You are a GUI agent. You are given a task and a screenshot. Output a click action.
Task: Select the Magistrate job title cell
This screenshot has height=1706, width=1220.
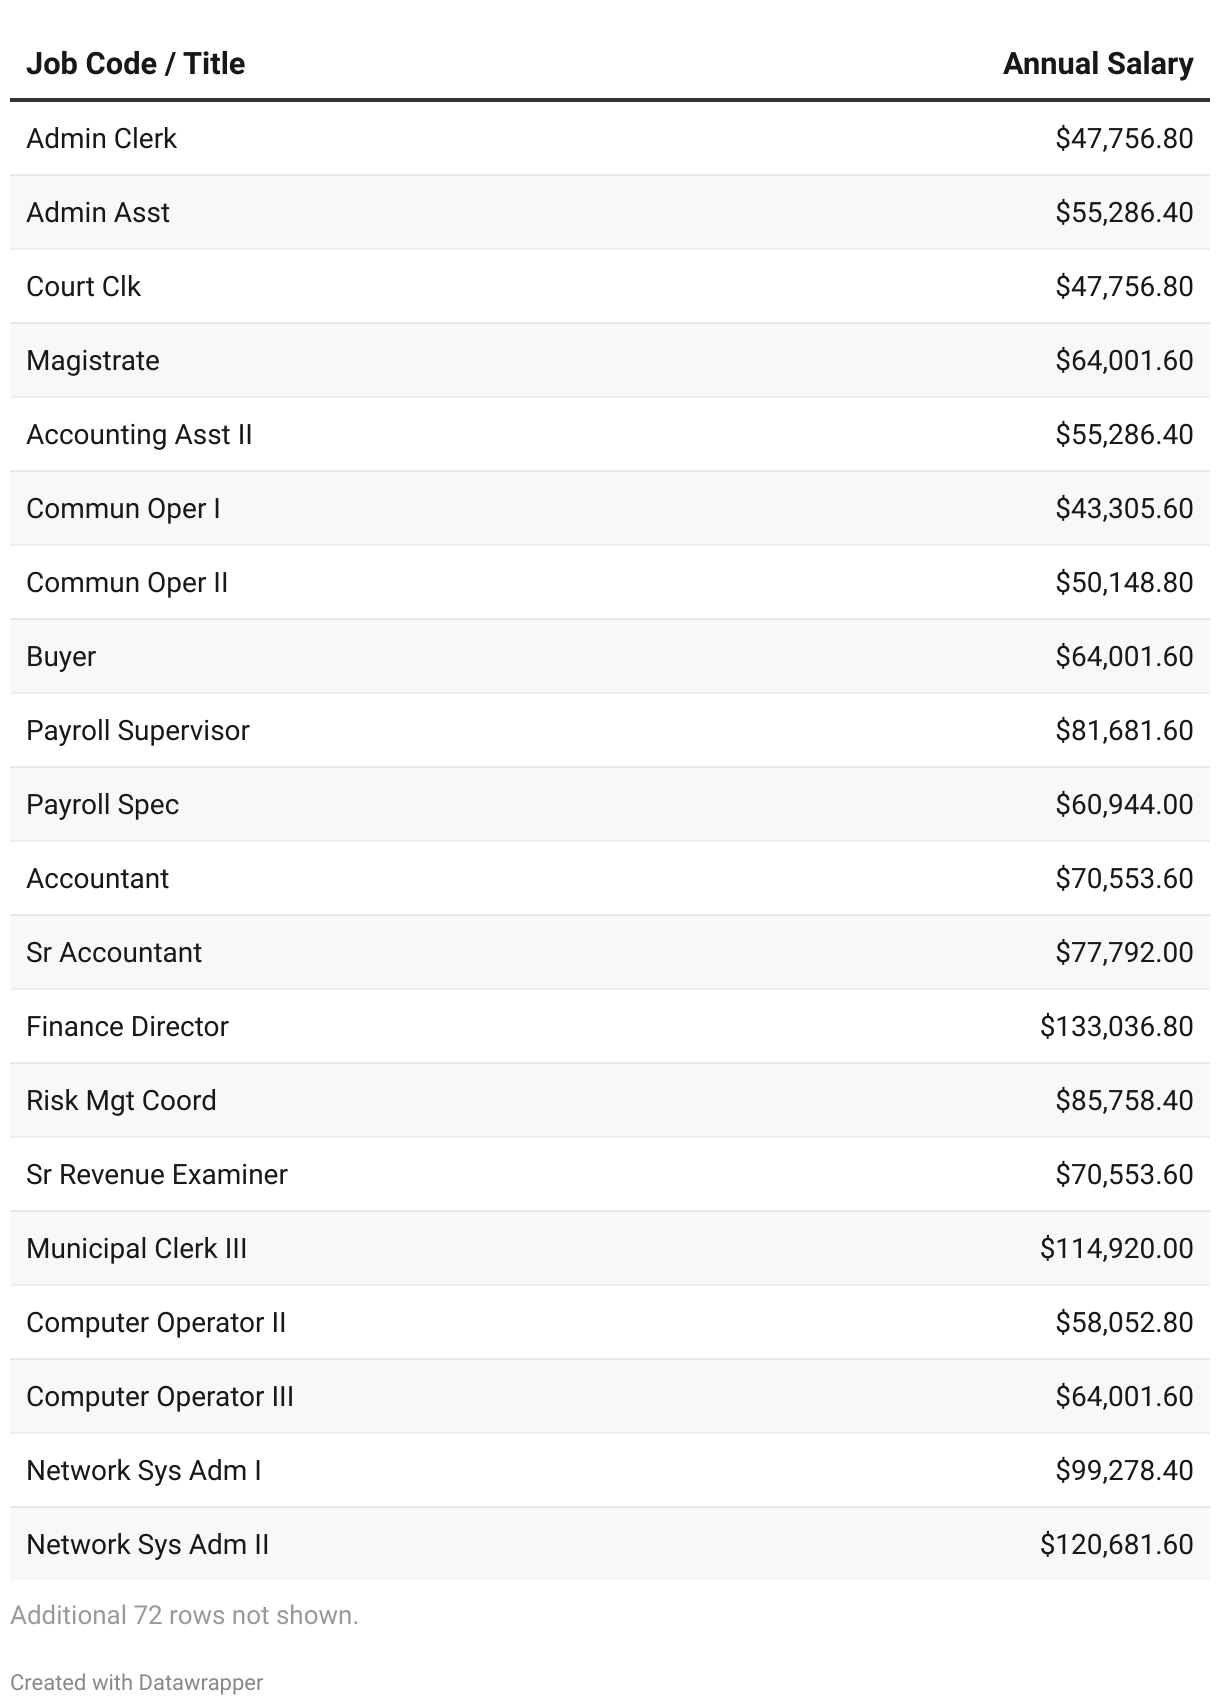click(93, 360)
